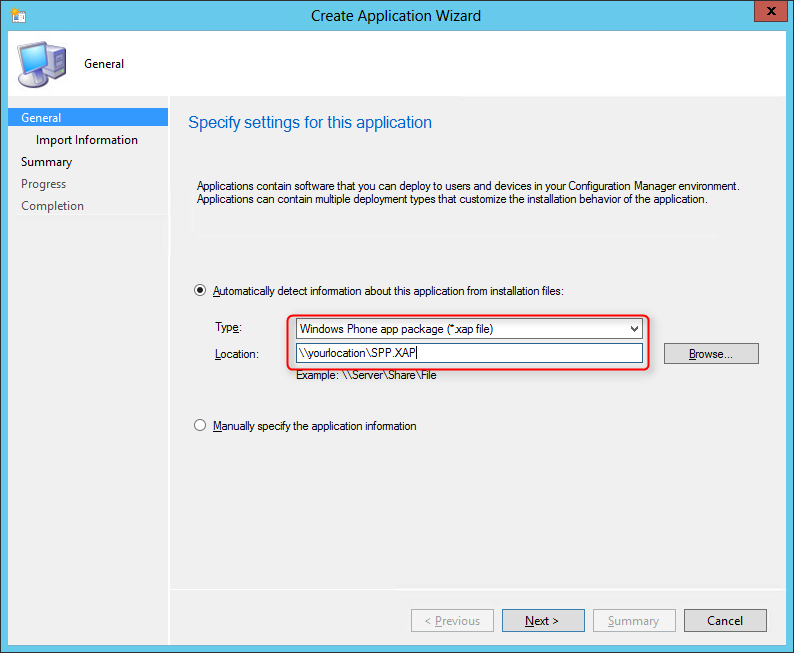Click the wizard icon in the title bar
794x653 pixels.
point(18,15)
